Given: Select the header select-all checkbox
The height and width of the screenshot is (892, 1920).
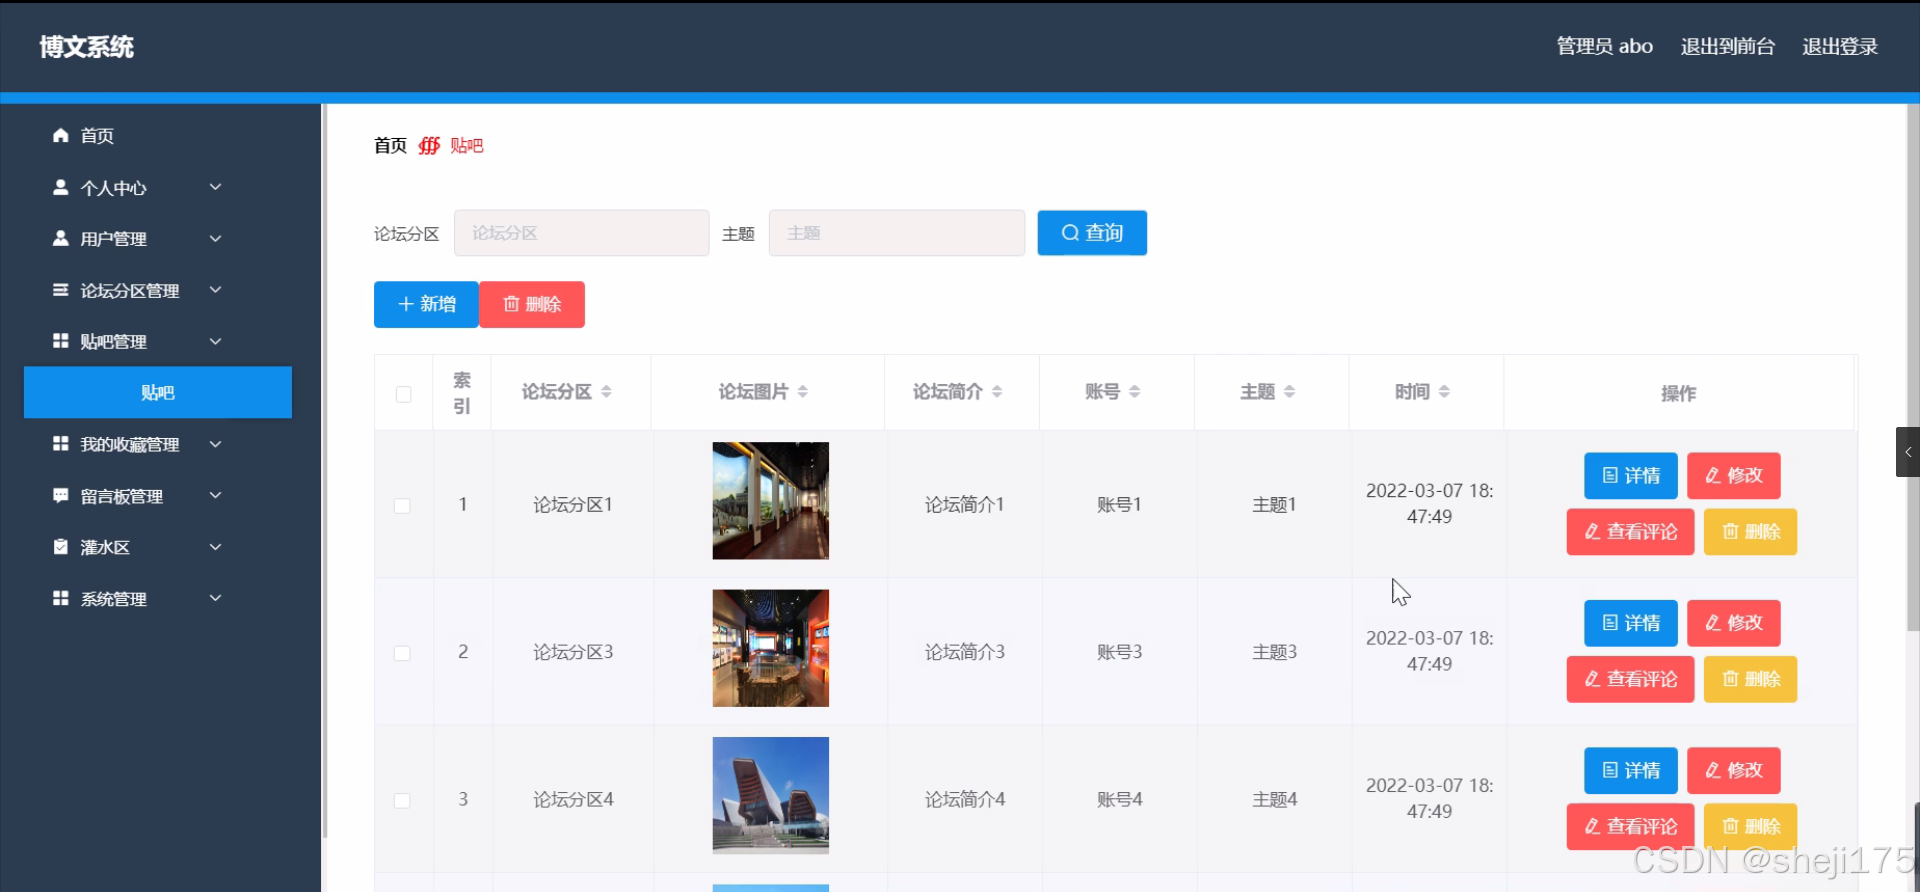Looking at the screenshot, I should tap(403, 394).
